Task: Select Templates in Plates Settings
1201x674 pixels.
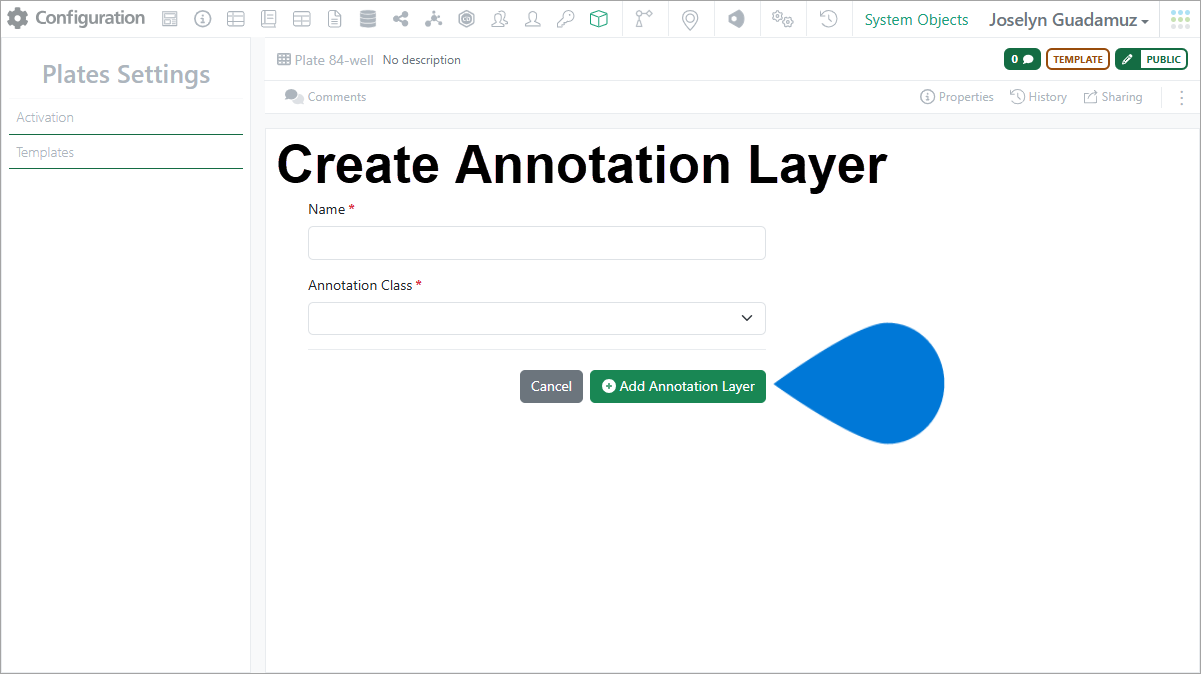Action: tap(45, 152)
